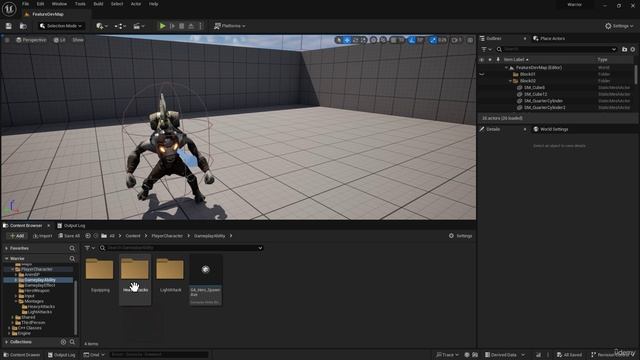This screenshot has width=640, height=360.
Task: Click Save All in Content Browser
Action: point(69,236)
